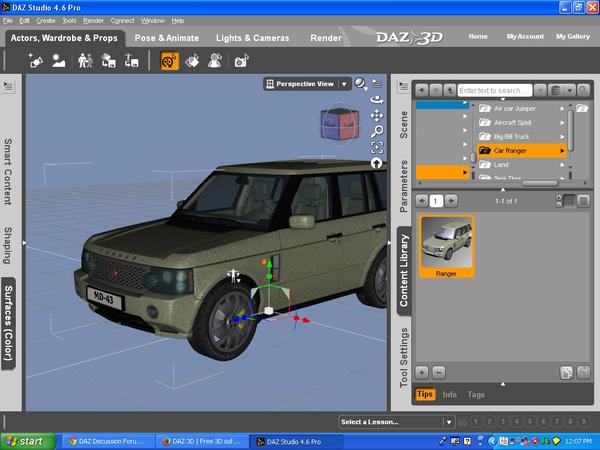Screen dimensions: 600x450
Task: Switch to the Tags tab
Action: pyautogui.click(x=476, y=395)
